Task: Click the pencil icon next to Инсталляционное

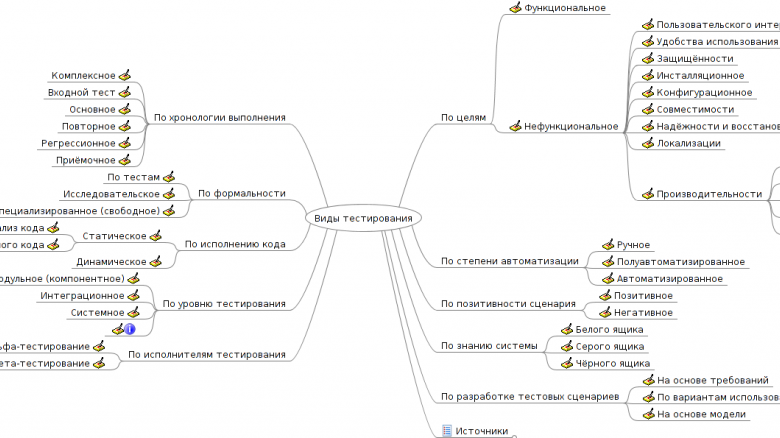Action: [x=647, y=75]
